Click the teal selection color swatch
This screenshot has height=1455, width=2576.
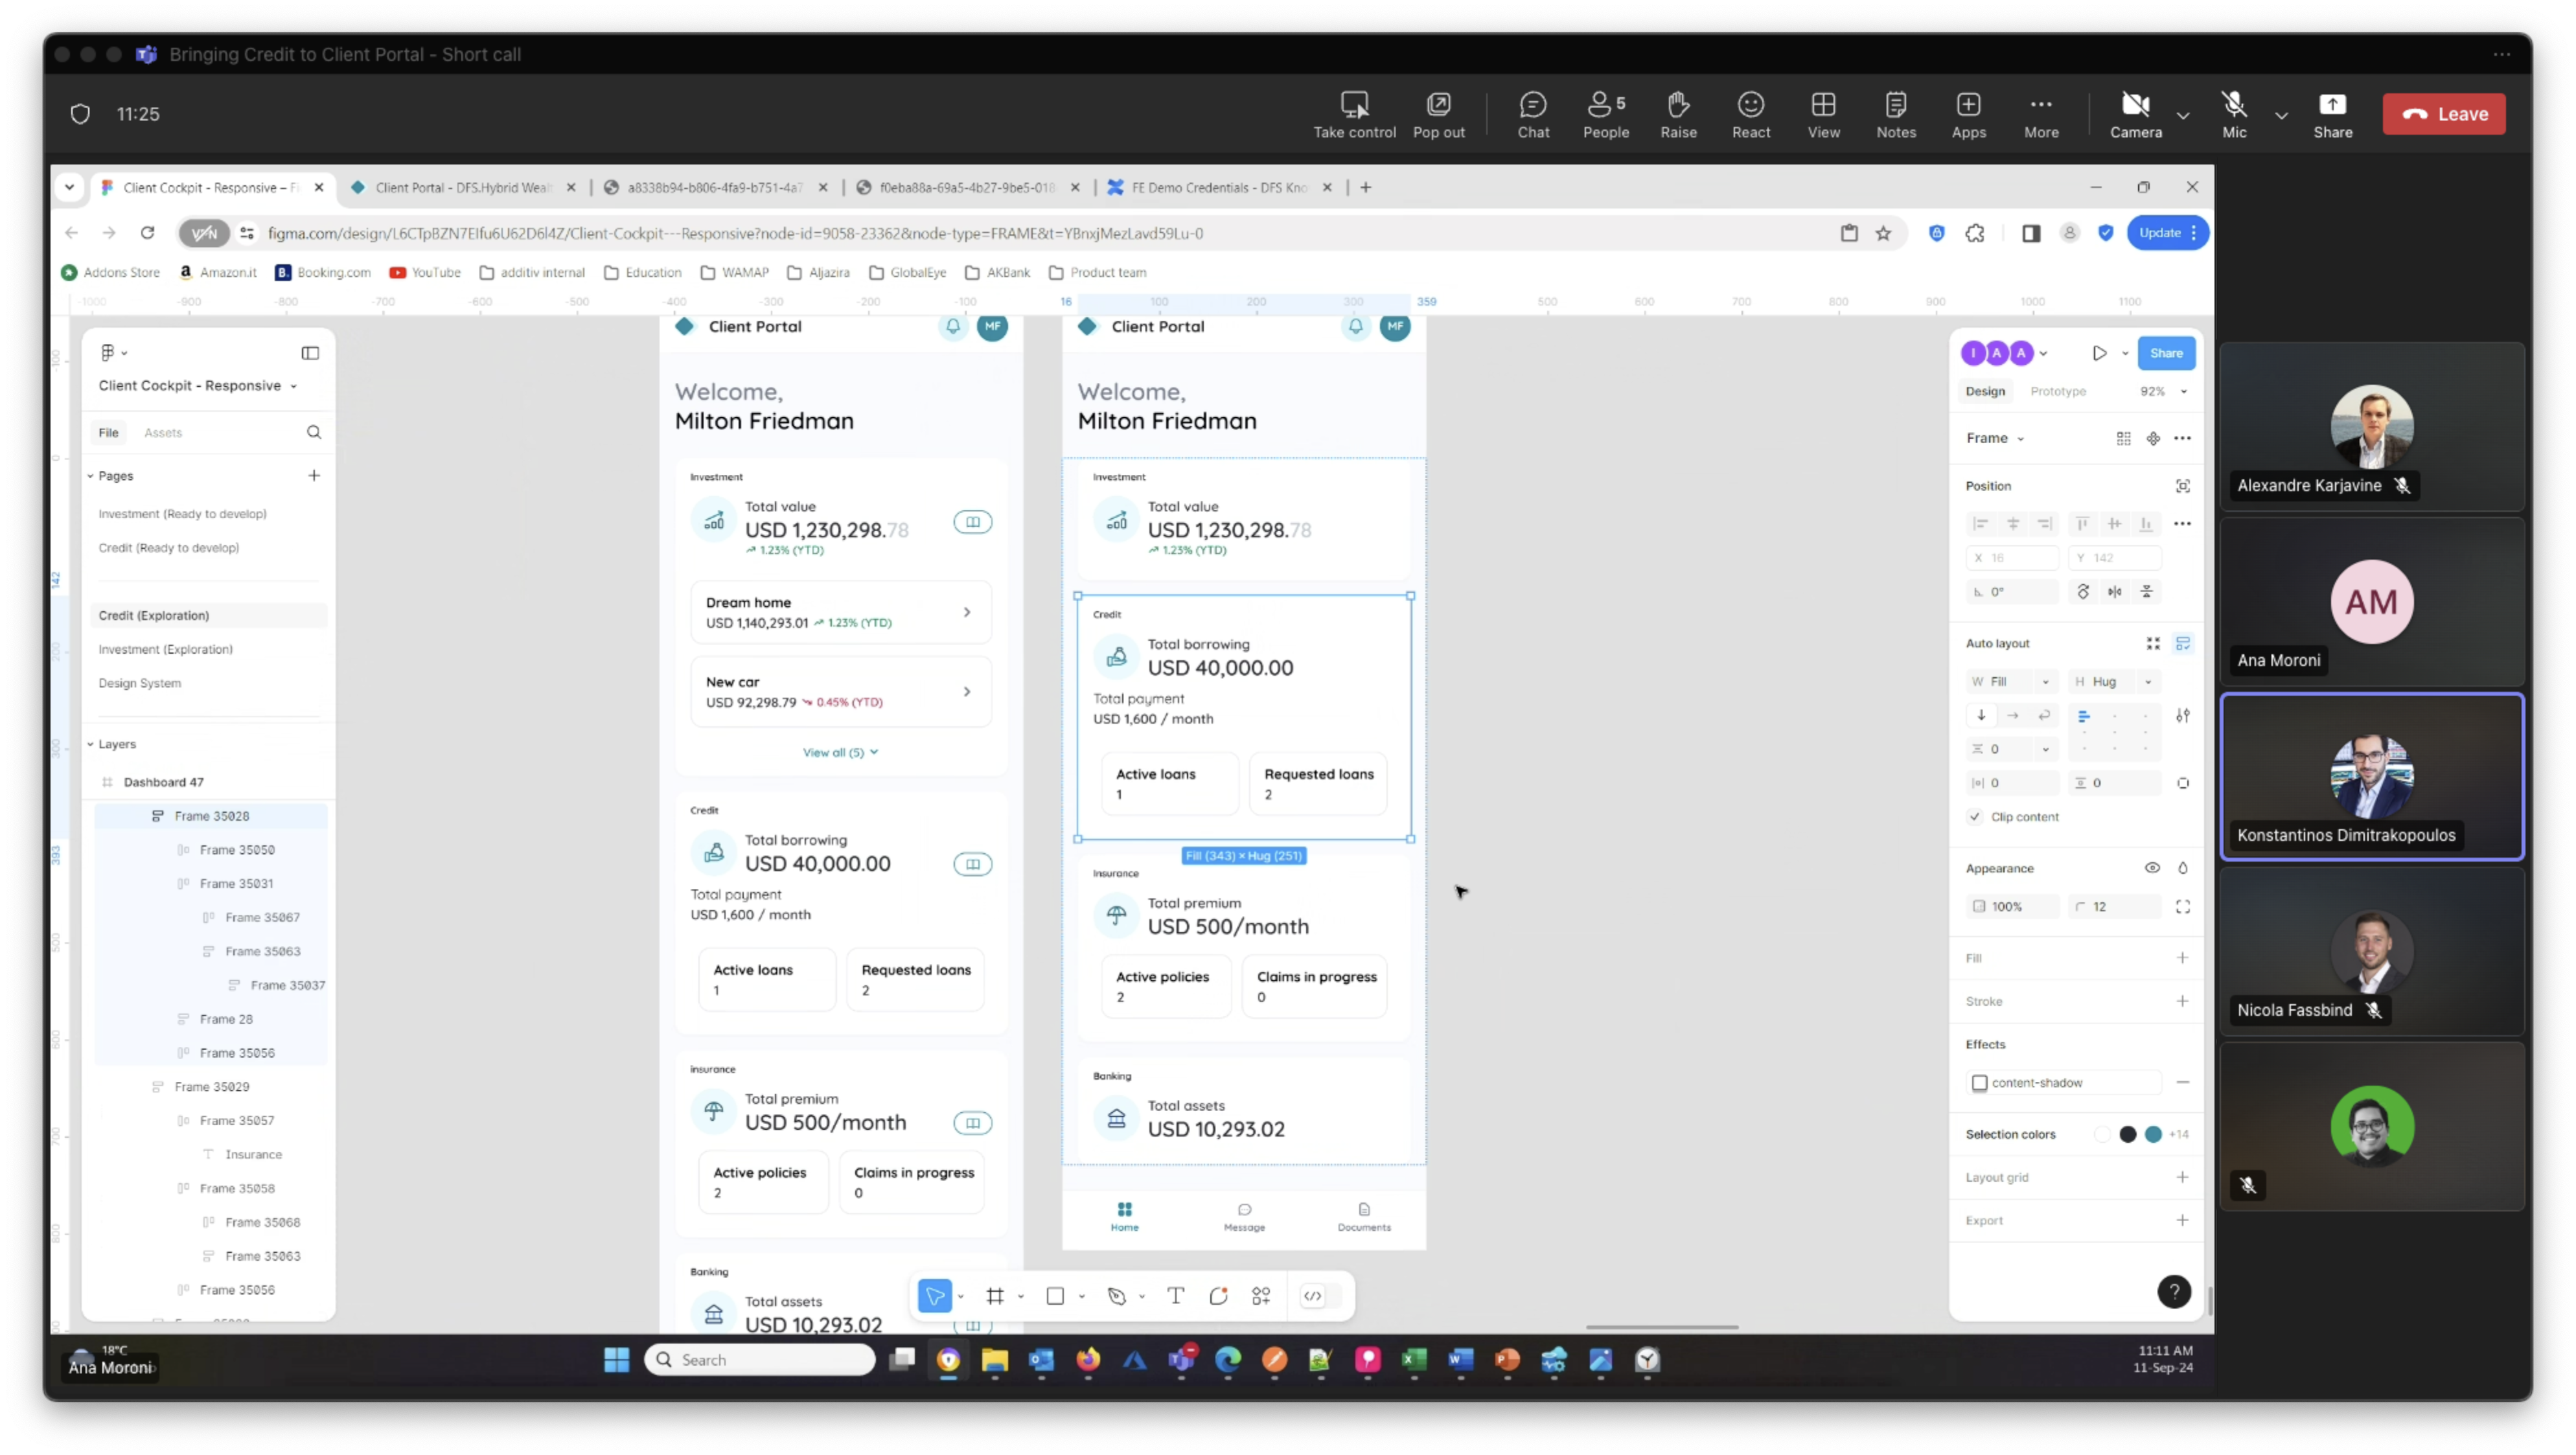point(2152,1134)
